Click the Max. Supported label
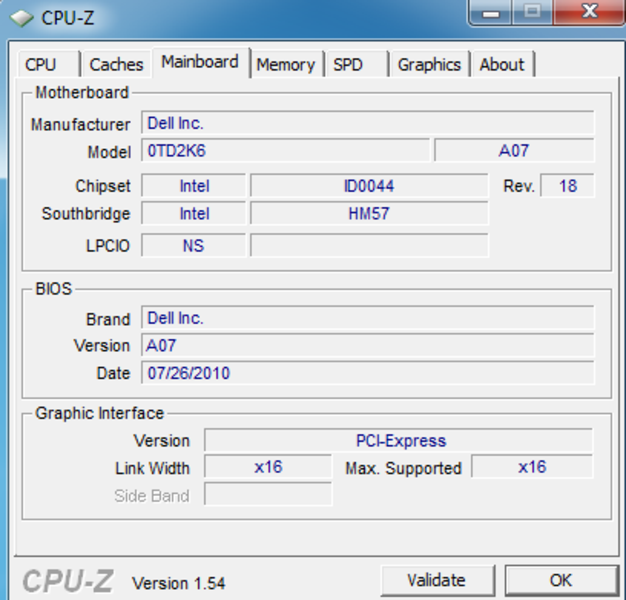Image resolution: width=626 pixels, height=600 pixels. pyautogui.click(x=403, y=468)
